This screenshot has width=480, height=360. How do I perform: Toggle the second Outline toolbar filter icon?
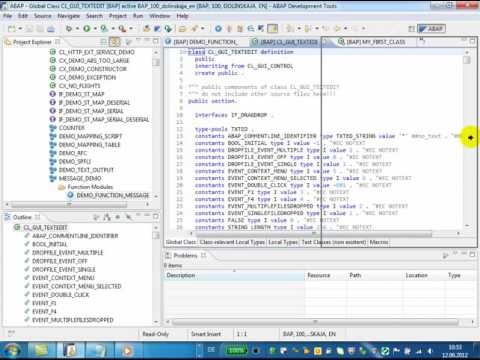pos(107,217)
